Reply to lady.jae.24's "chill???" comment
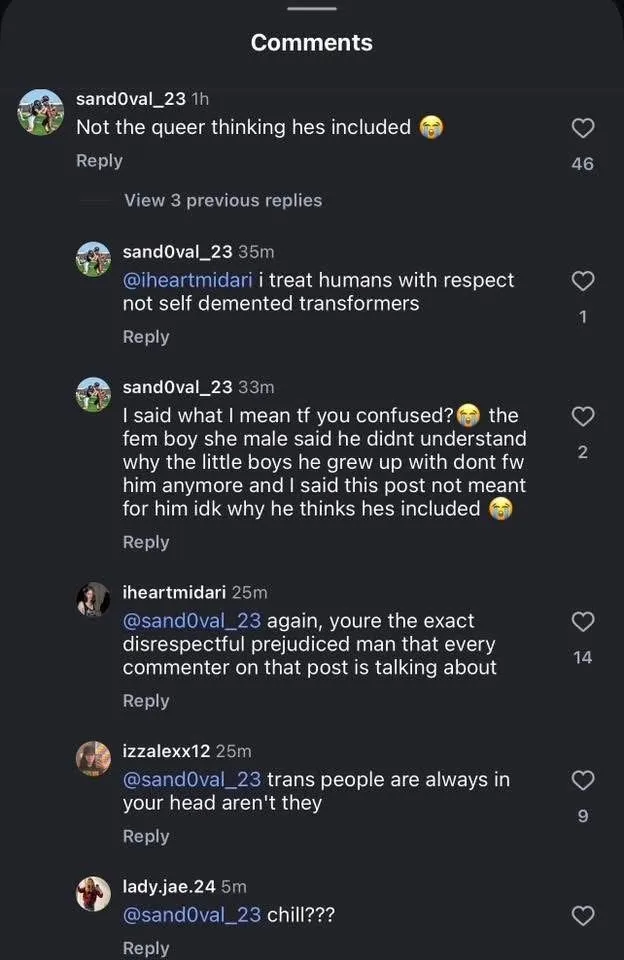 coord(146,948)
